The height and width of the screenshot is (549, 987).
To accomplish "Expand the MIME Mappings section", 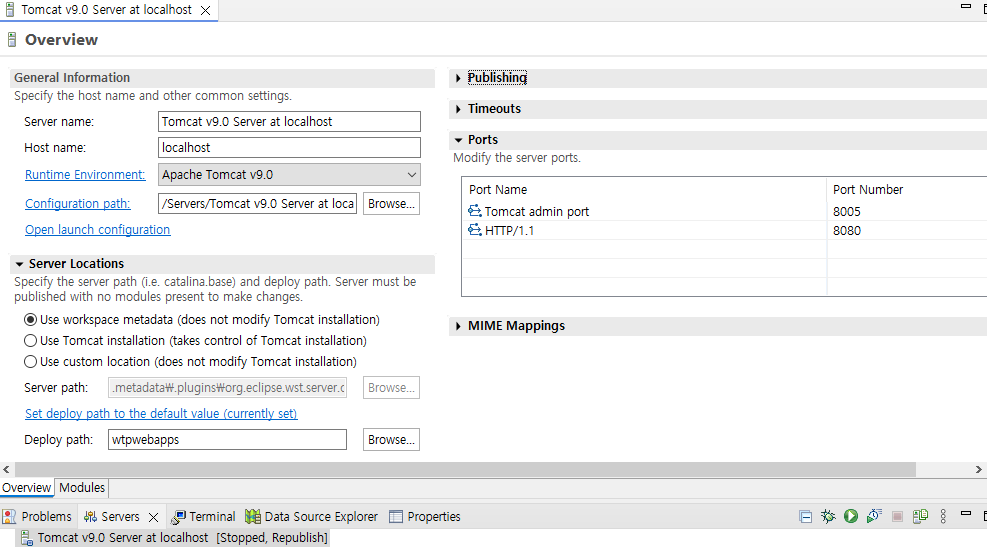I will coord(458,326).
